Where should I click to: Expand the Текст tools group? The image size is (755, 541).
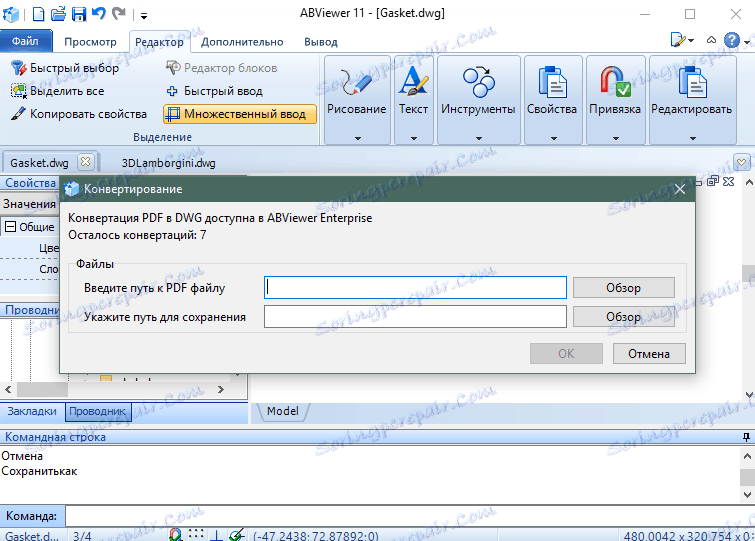pos(414,100)
